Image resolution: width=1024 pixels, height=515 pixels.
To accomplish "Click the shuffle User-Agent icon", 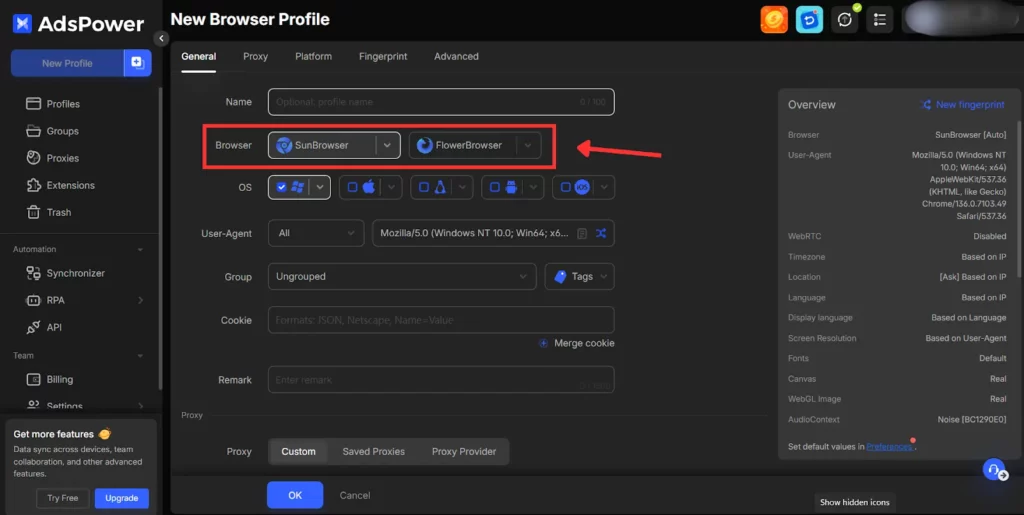I will (x=601, y=233).
